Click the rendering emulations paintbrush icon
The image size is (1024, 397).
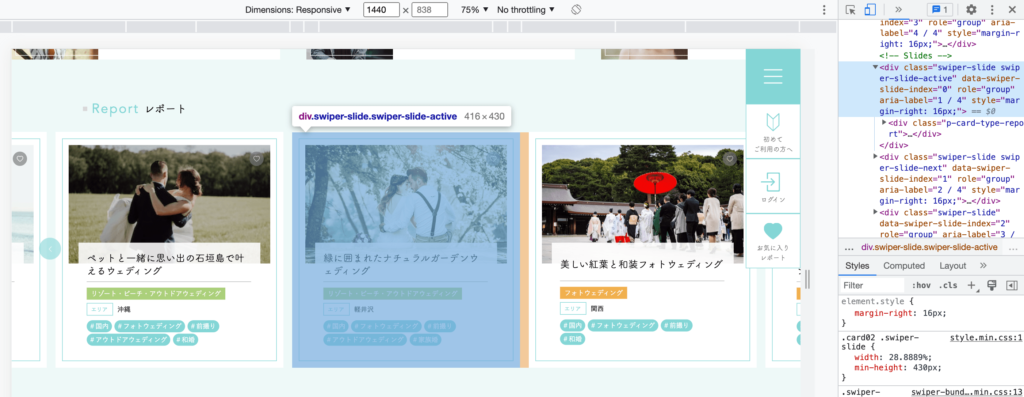(991, 285)
